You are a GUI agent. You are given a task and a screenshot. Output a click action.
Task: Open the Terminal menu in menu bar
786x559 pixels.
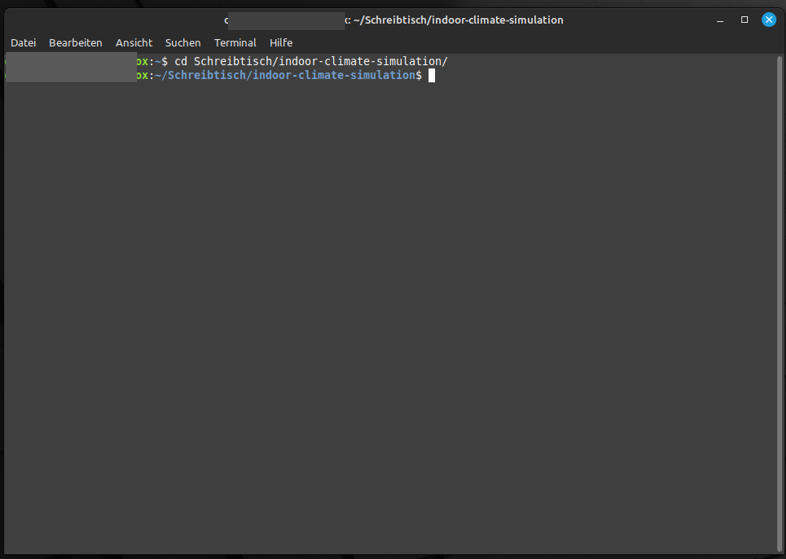[235, 43]
